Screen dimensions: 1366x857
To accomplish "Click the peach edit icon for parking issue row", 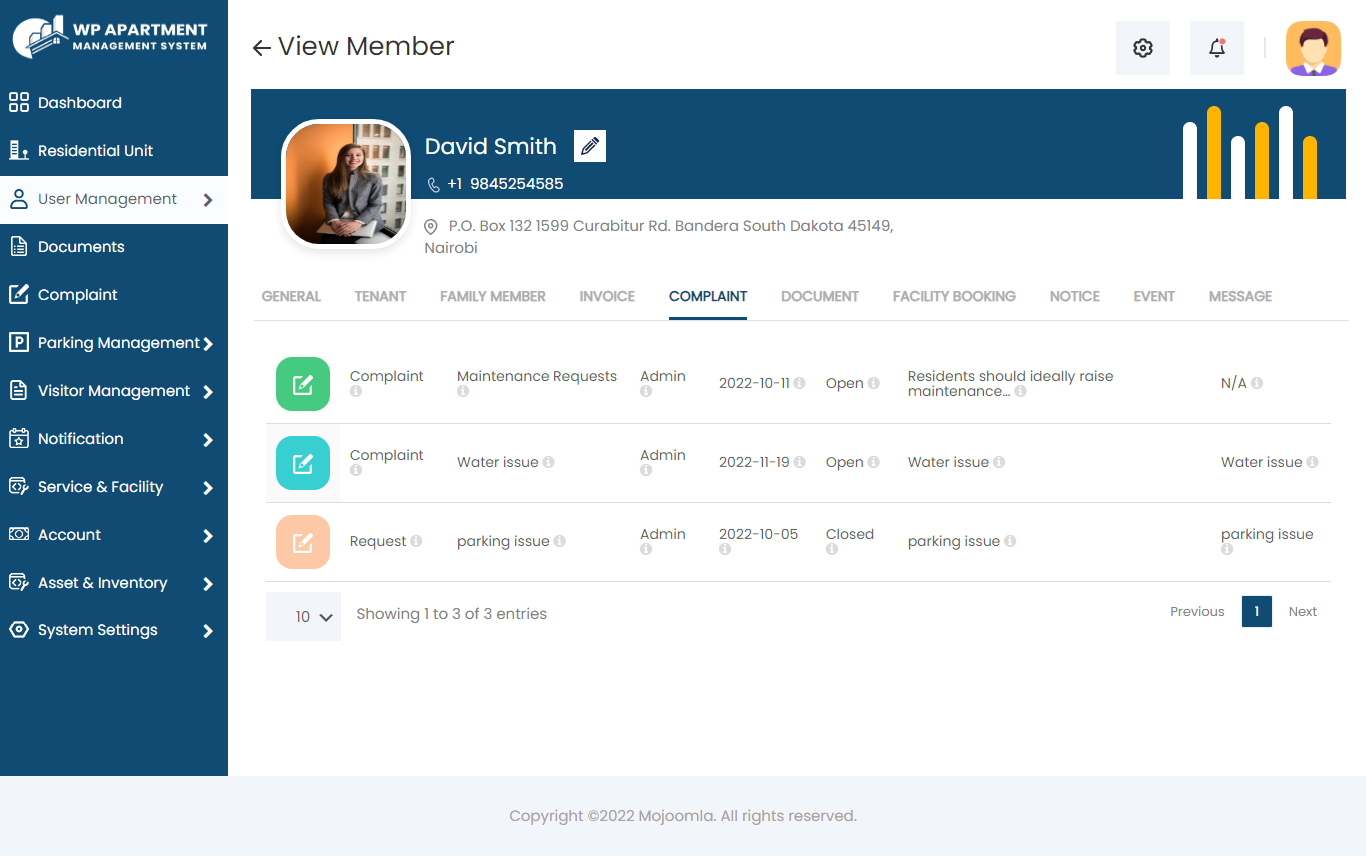I will 303,542.
